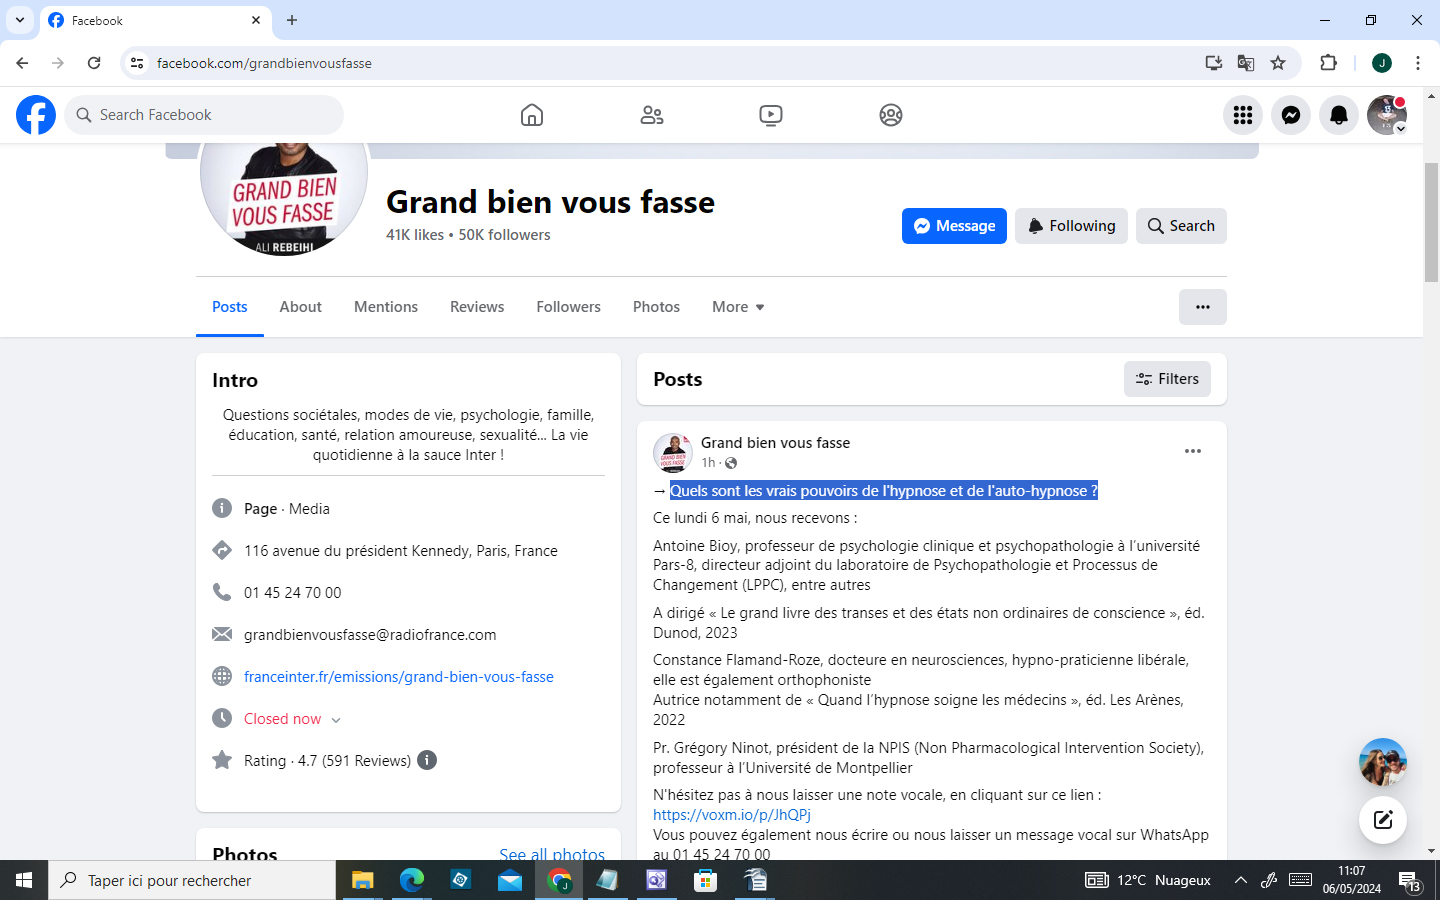Open the browser extensions puzzle icon
Viewport: 1440px width, 900px height.
pos(1328,63)
